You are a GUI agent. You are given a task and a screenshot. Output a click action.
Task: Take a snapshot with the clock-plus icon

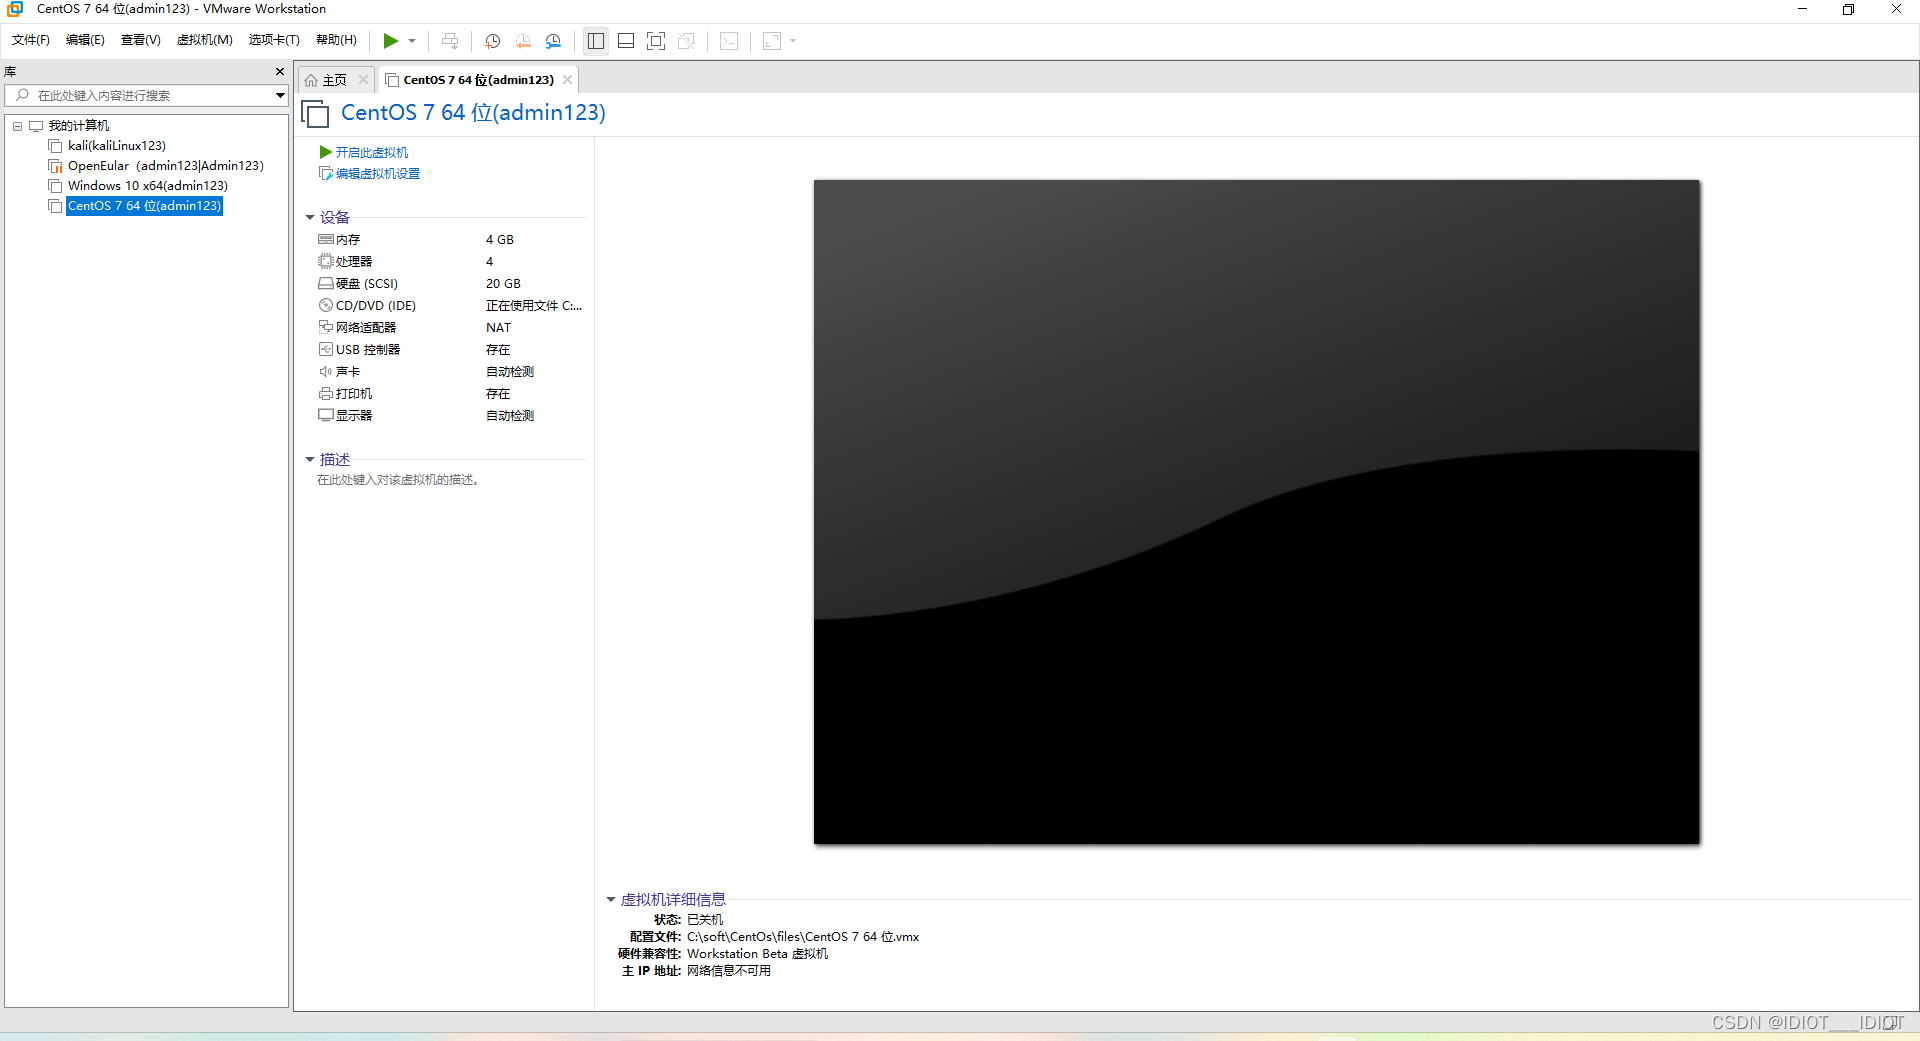click(492, 41)
